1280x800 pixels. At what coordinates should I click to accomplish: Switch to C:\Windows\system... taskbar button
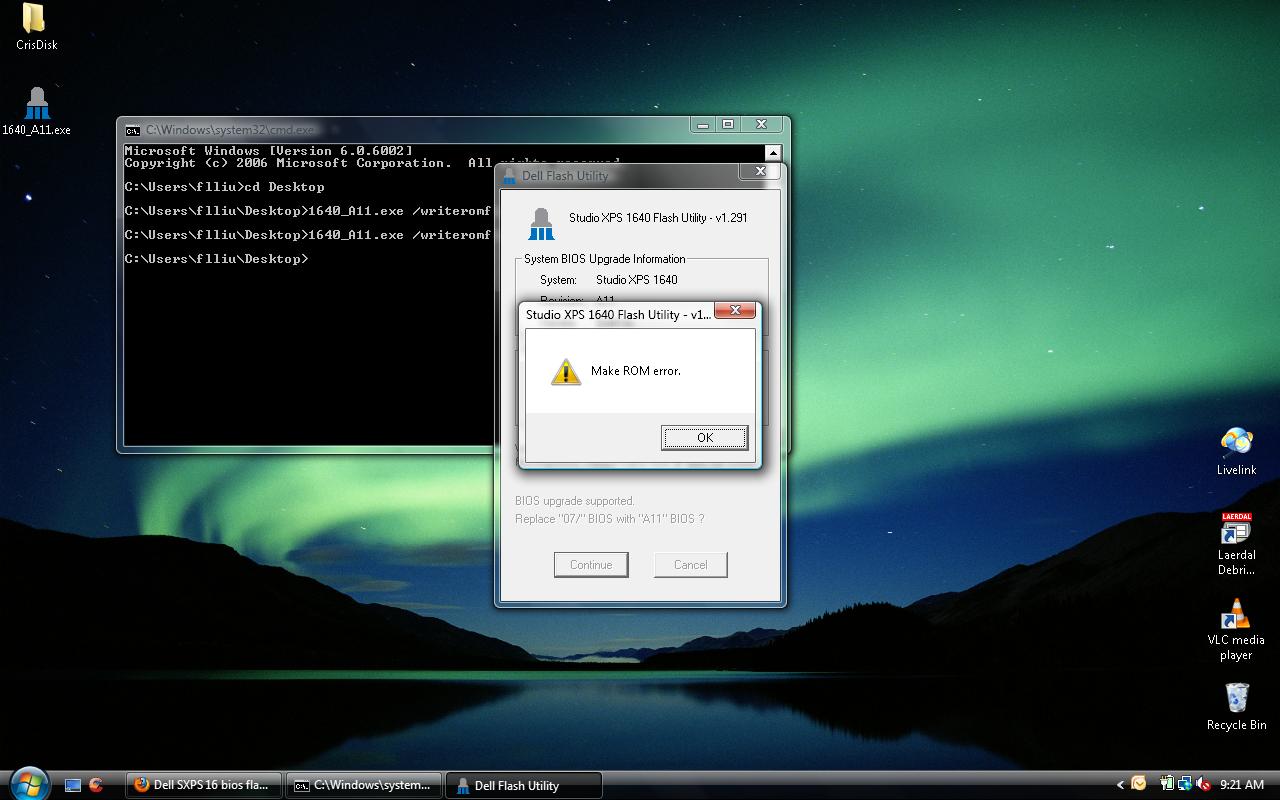click(364, 785)
